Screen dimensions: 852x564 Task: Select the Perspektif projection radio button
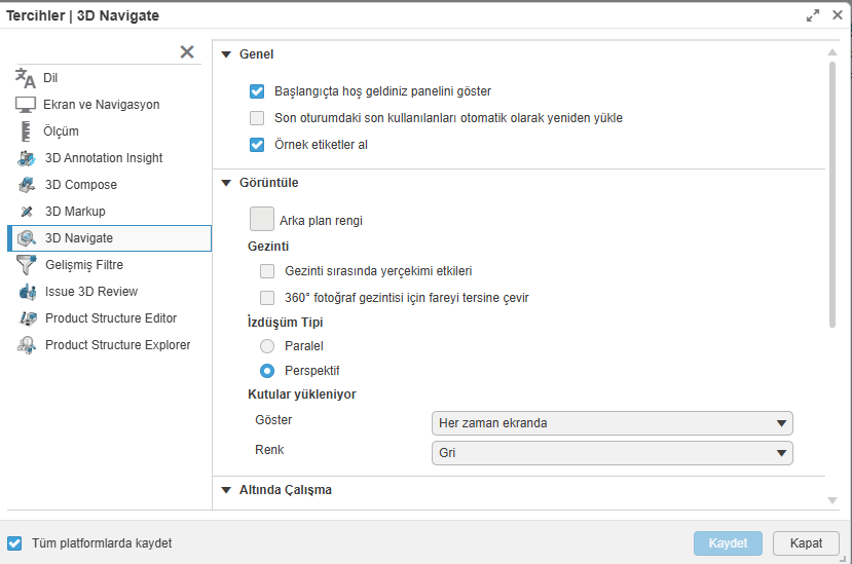click(267, 371)
